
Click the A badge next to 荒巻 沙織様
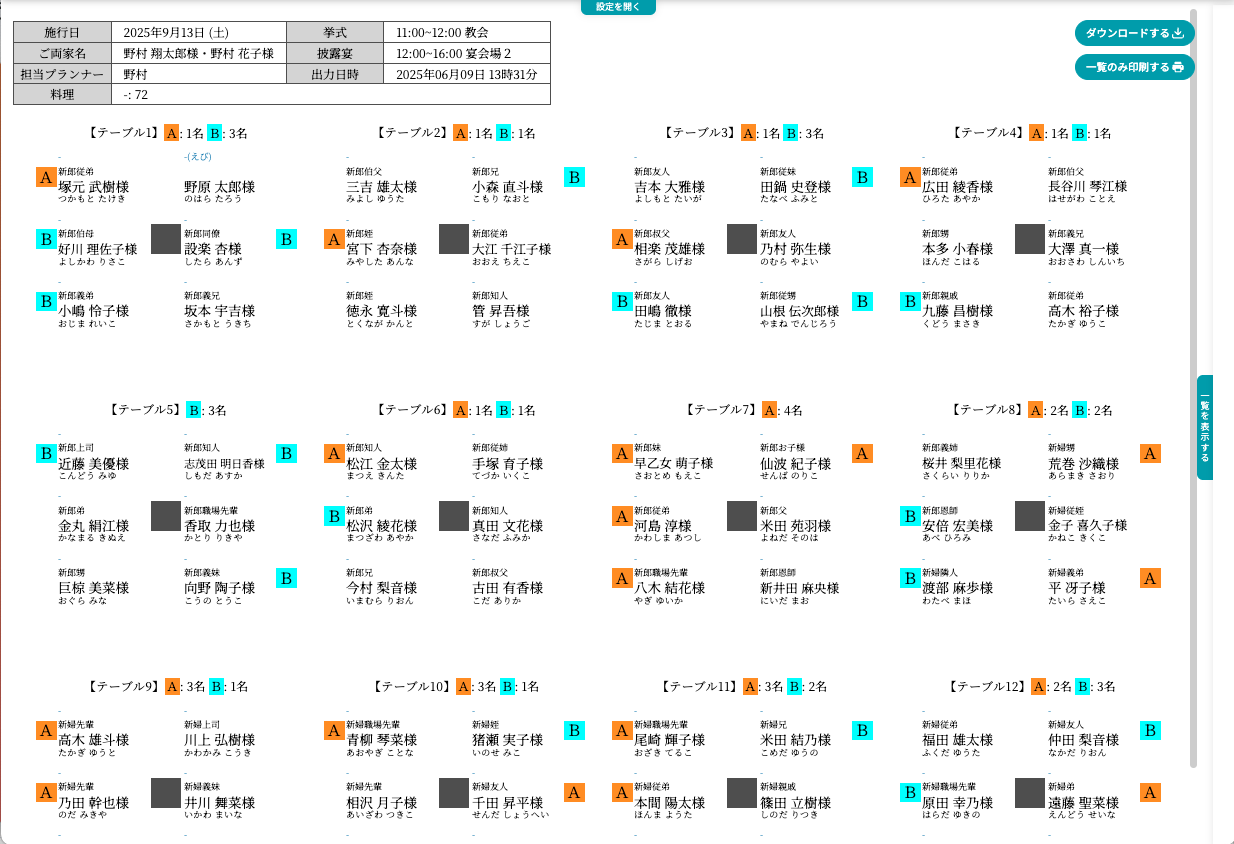[1151, 454]
